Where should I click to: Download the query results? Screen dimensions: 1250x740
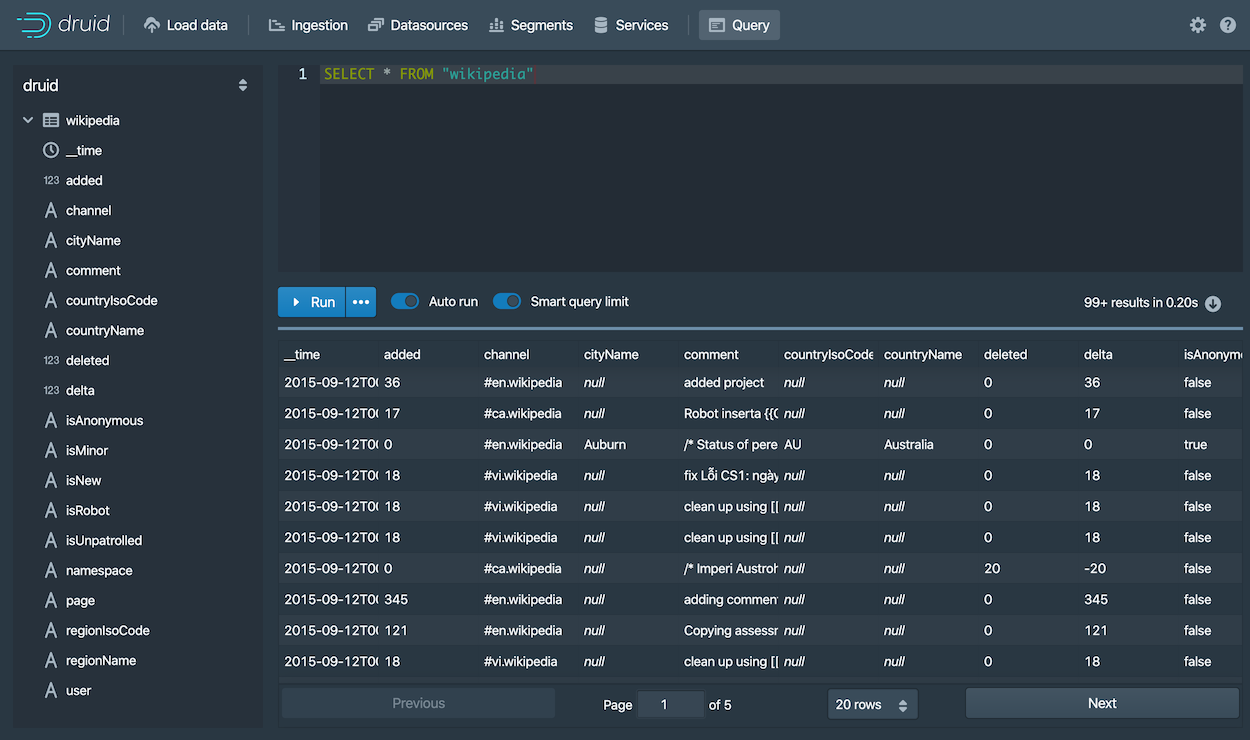1213,303
